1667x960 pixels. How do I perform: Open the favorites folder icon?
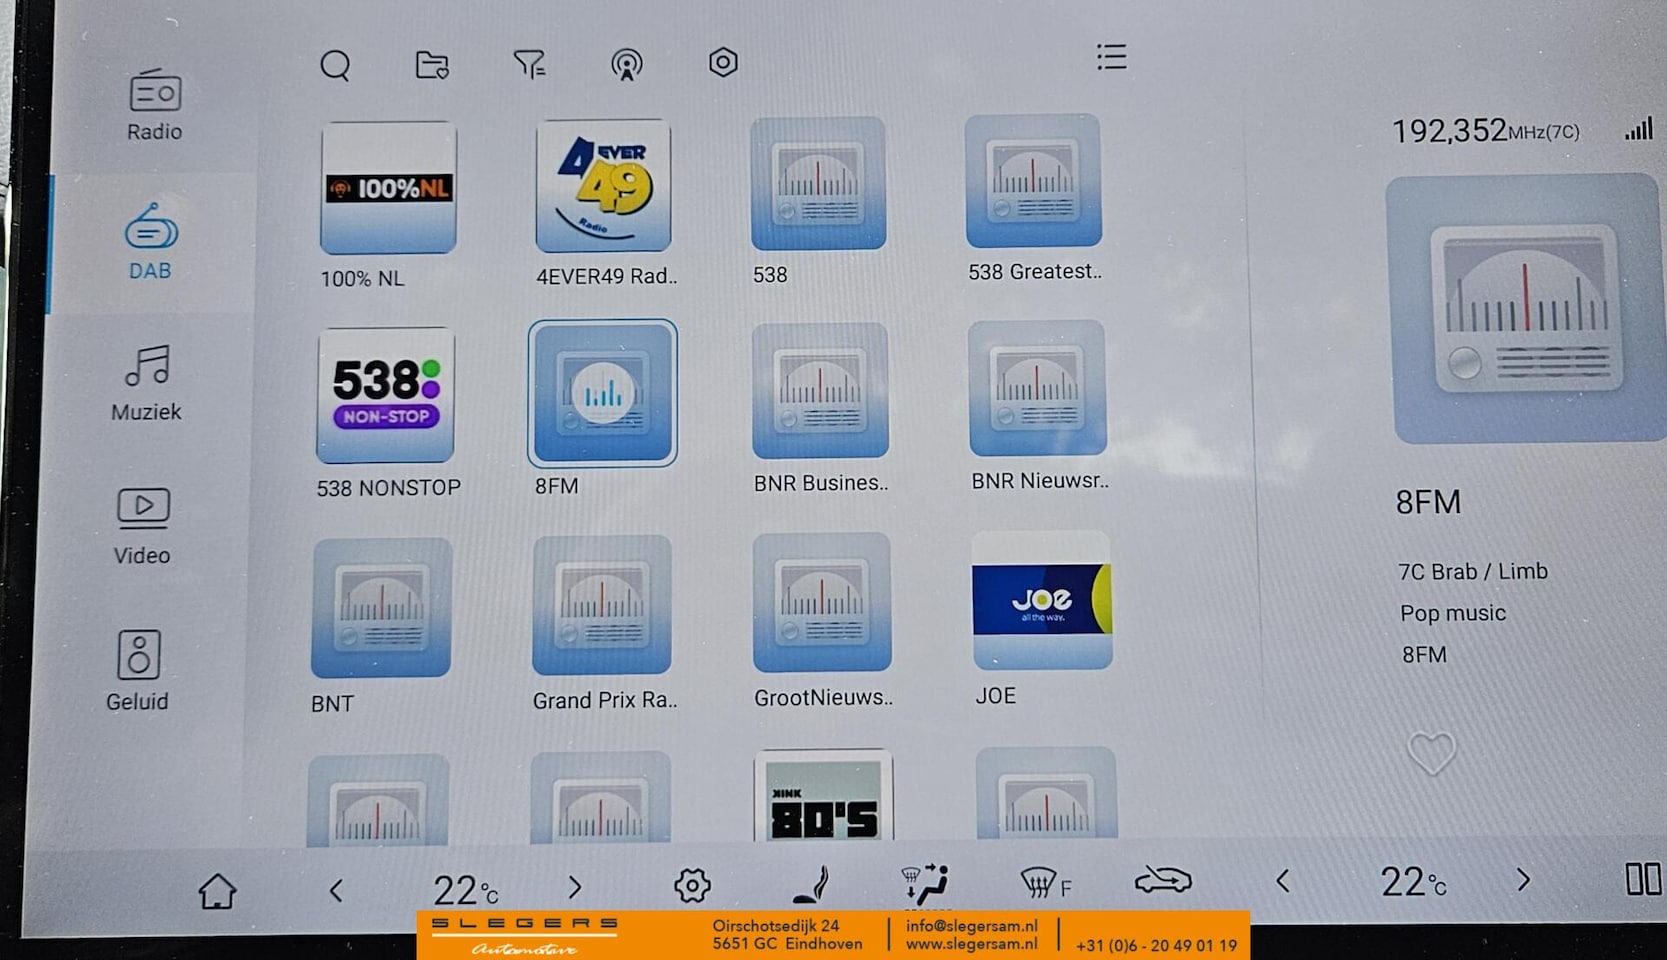(432, 65)
